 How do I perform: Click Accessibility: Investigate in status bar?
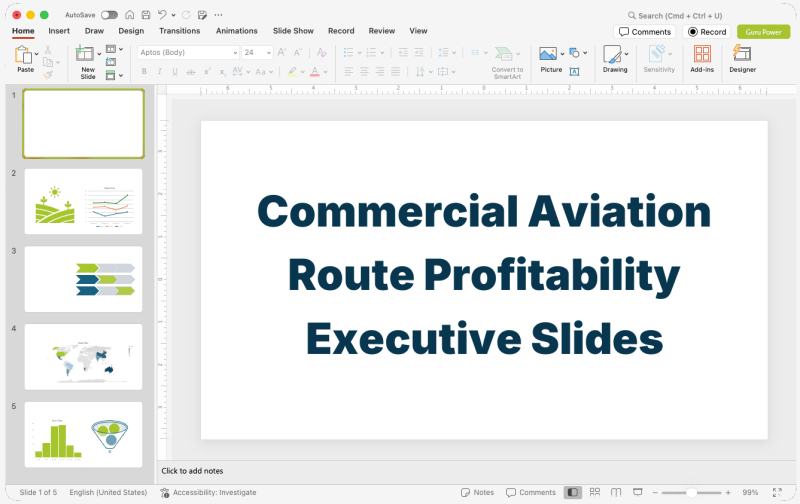pyautogui.click(x=208, y=492)
